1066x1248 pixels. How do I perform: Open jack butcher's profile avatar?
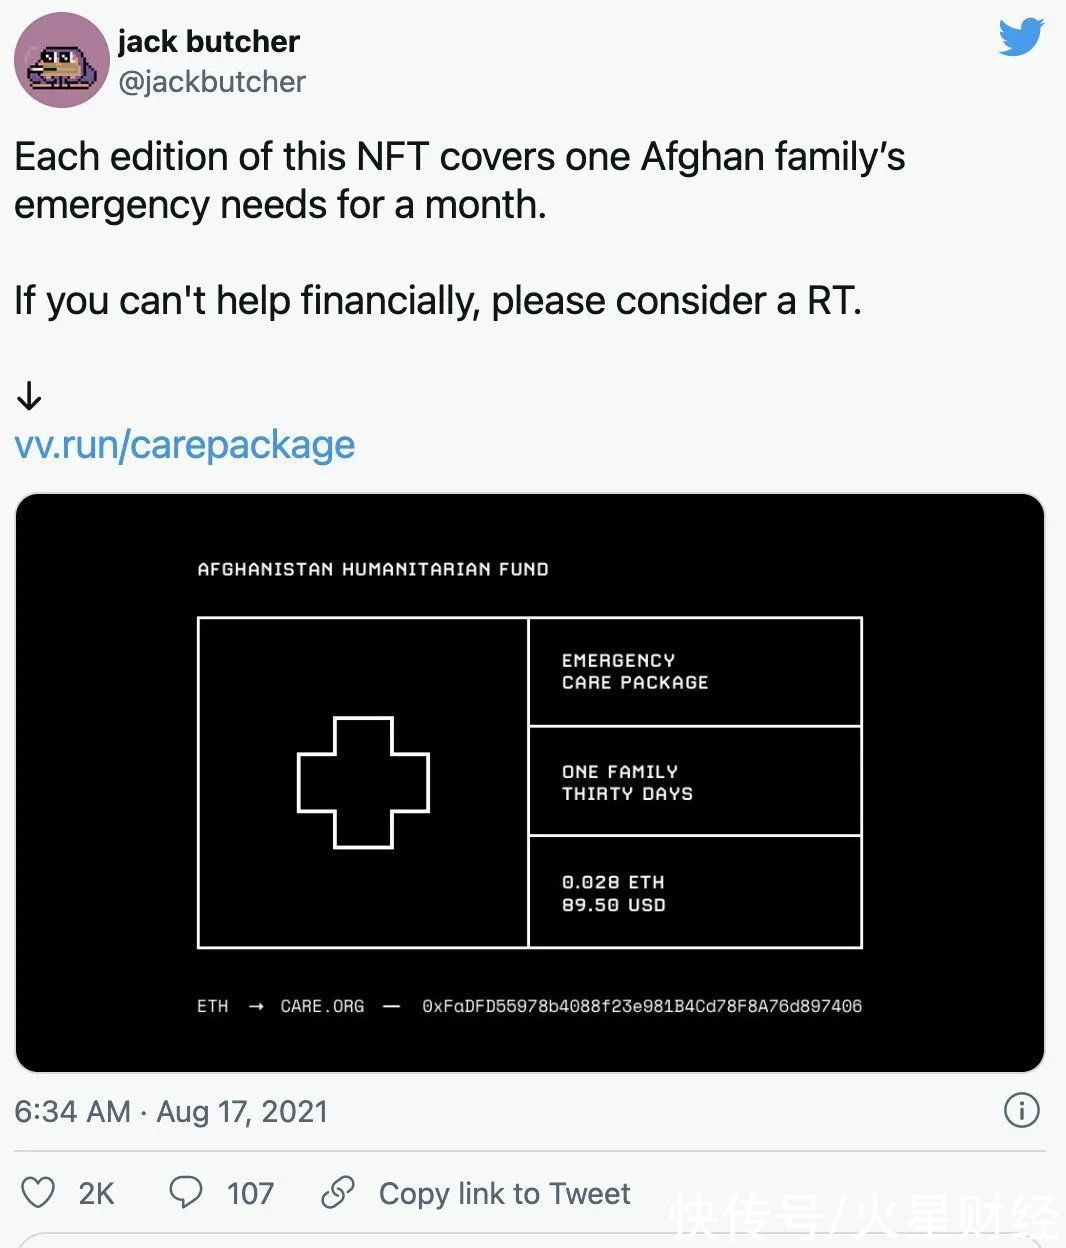click(62, 60)
